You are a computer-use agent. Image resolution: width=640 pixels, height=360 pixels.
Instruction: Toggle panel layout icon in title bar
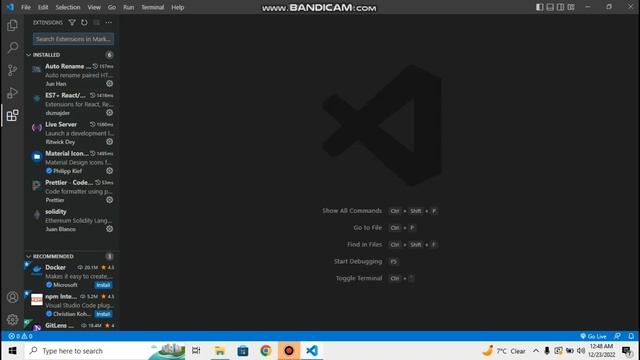pyautogui.click(x=550, y=7)
